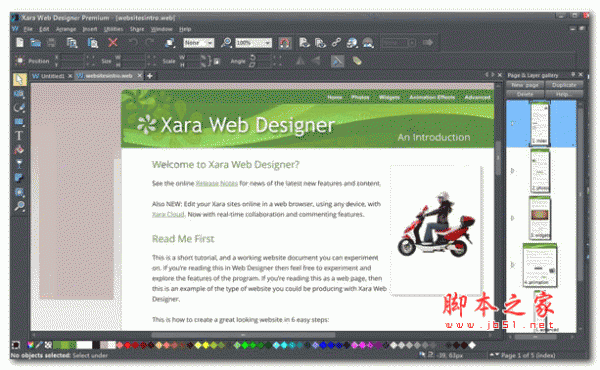The height and width of the screenshot is (370, 600).
Task: Click the magnifier icon beside the 100% box
Action: 226,42
